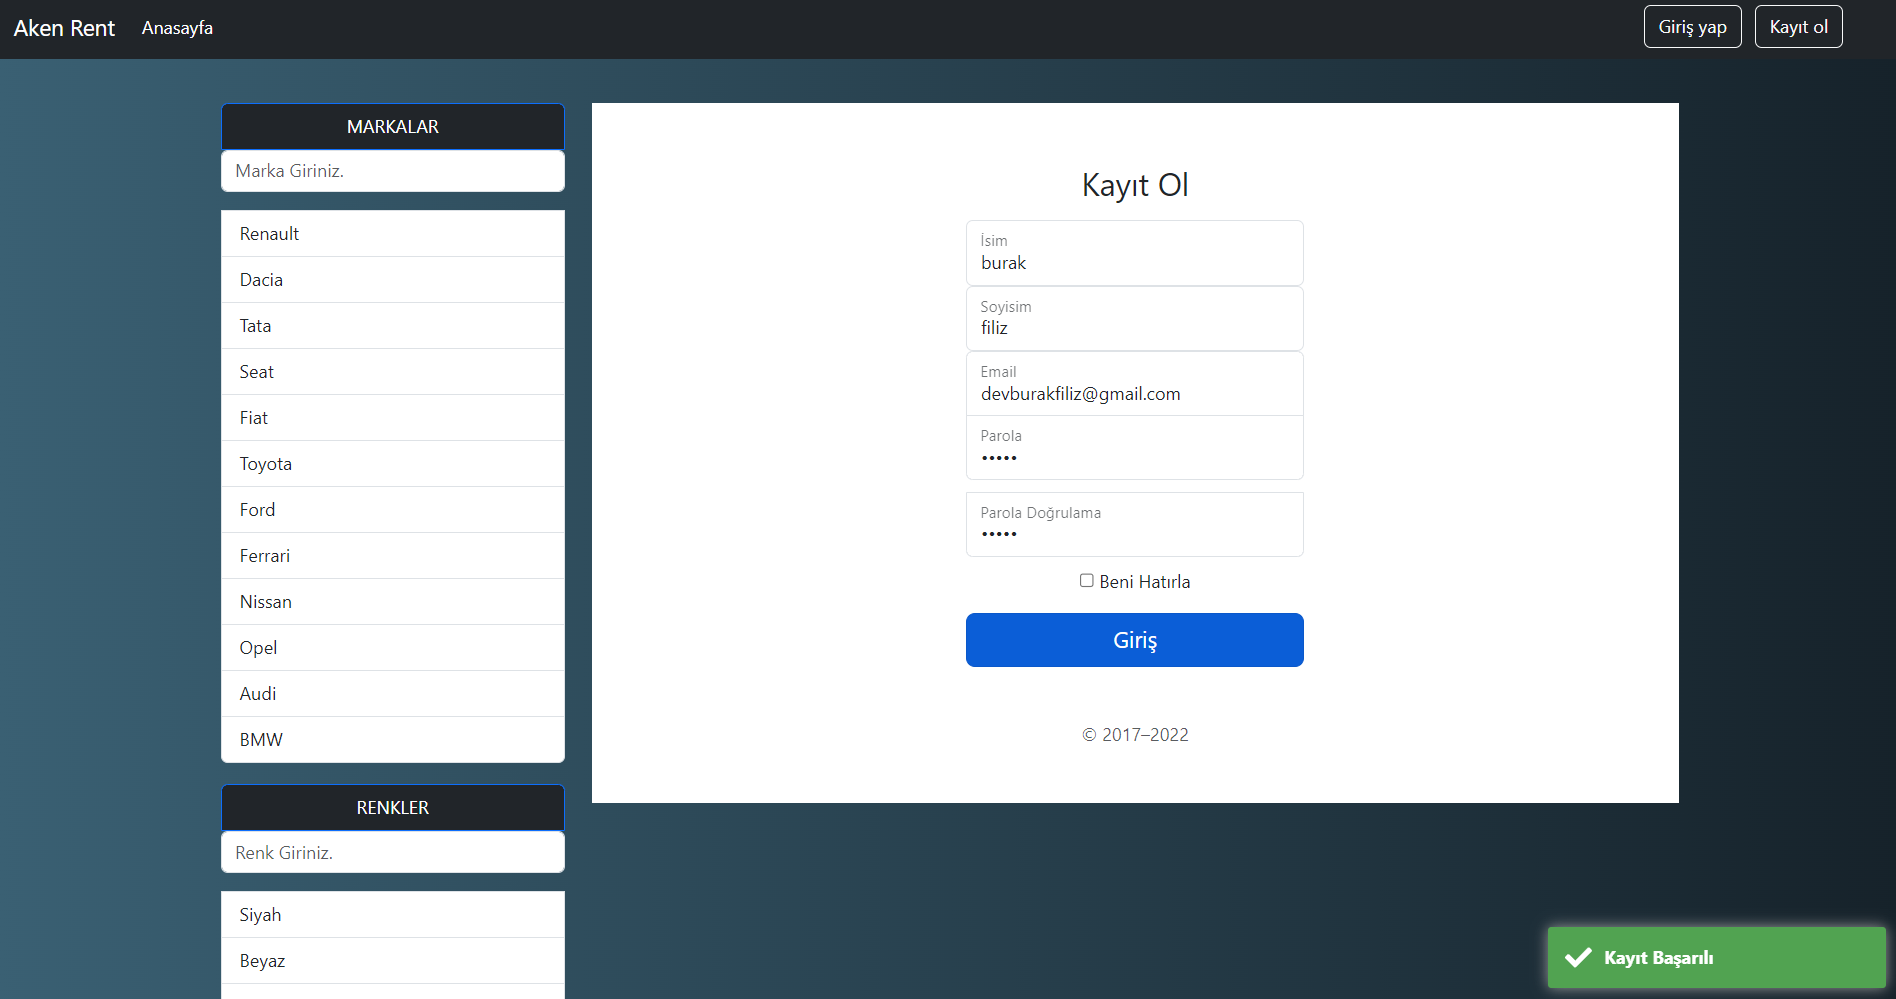Click the Aken Rent brand title
1896x999 pixels.
click(63, 28)
